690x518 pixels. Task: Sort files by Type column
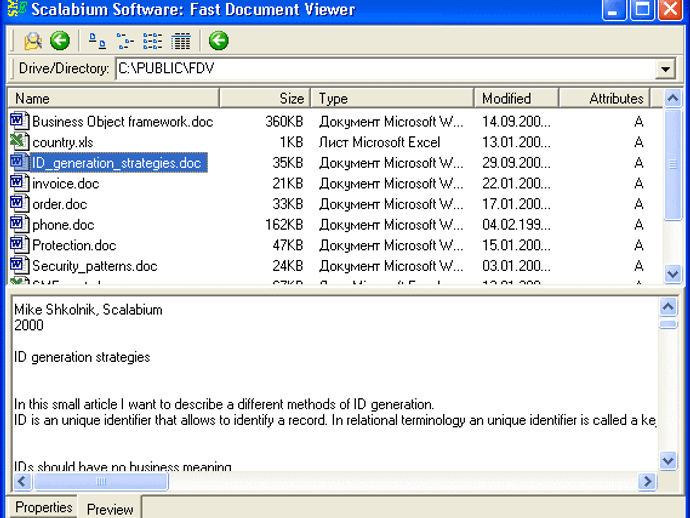point(393,98)
